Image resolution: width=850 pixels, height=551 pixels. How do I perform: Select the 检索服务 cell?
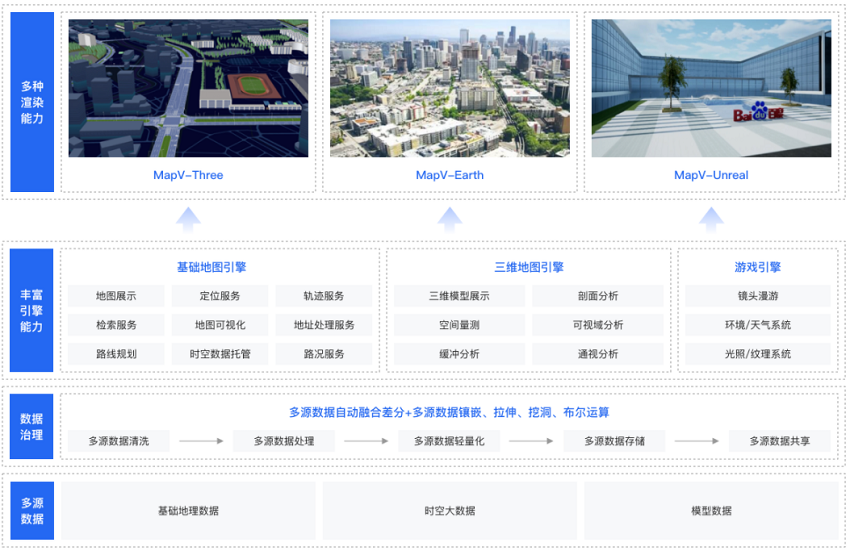(x=116, y=325)
